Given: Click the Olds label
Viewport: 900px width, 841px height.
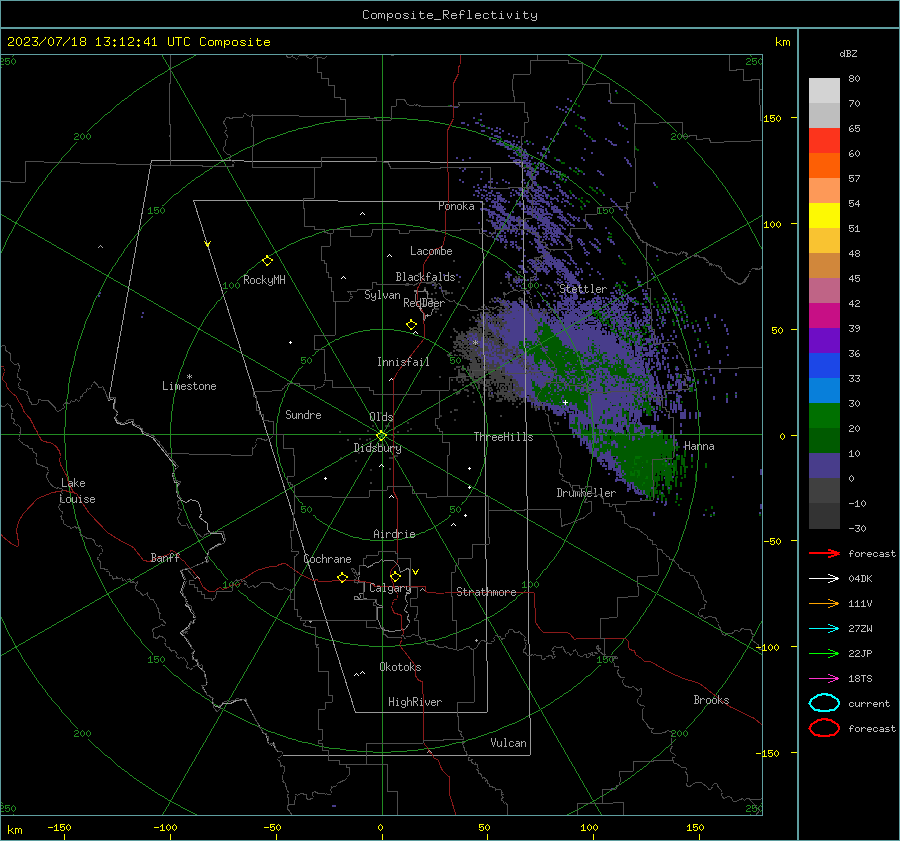Looking at the screenshot, I should coord(381,417).
